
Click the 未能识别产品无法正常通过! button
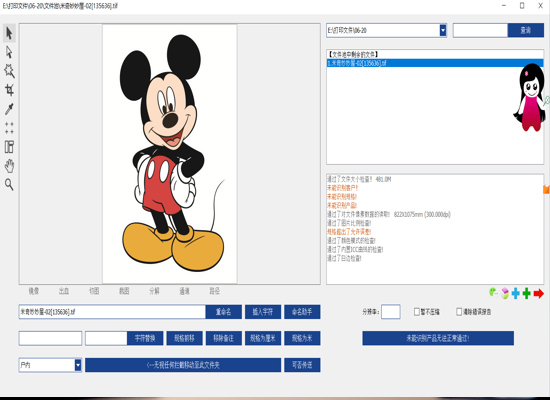[438, 338]
